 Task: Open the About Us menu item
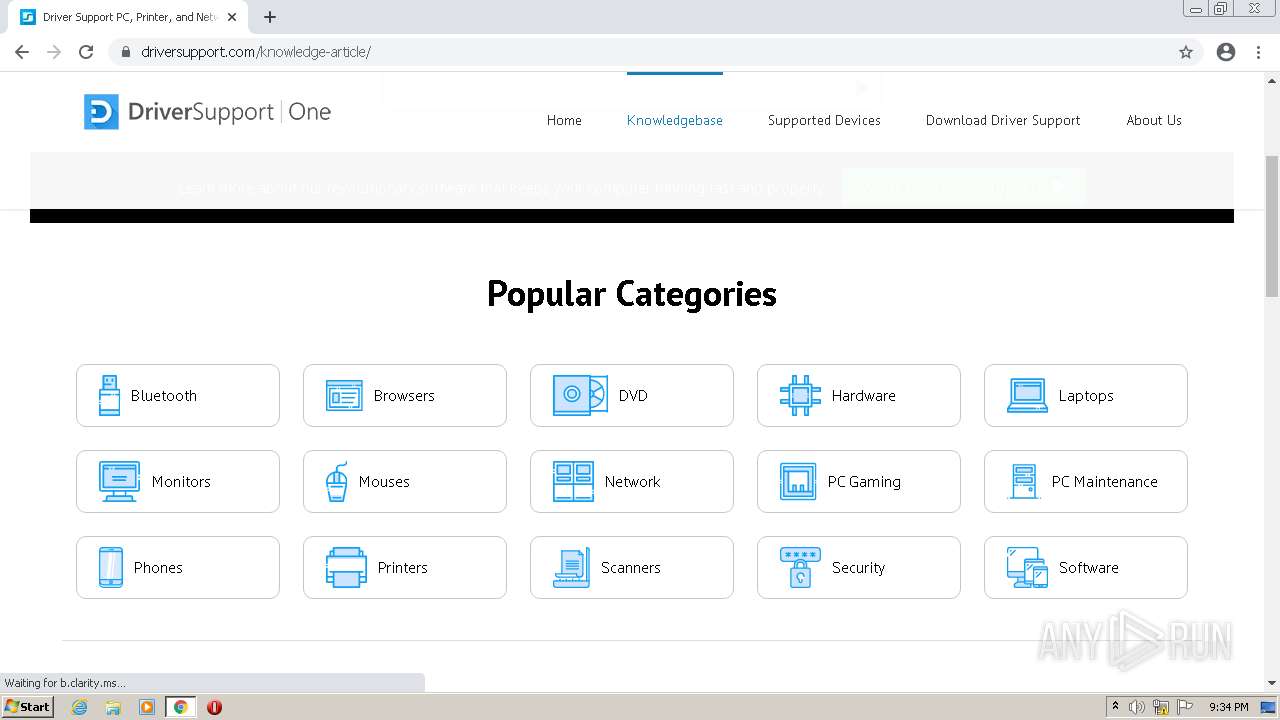coord(1154,120)
